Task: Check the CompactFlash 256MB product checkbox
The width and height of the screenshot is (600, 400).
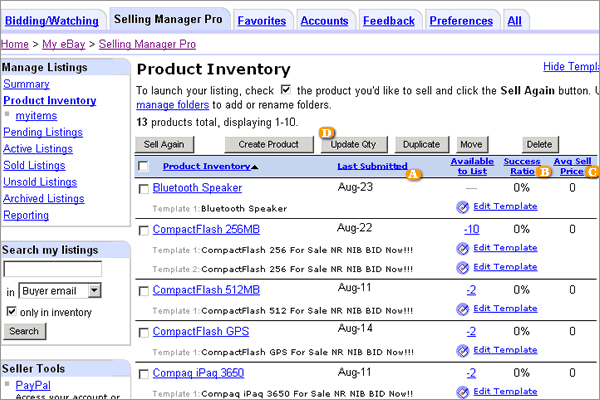Action: [143, 230]
